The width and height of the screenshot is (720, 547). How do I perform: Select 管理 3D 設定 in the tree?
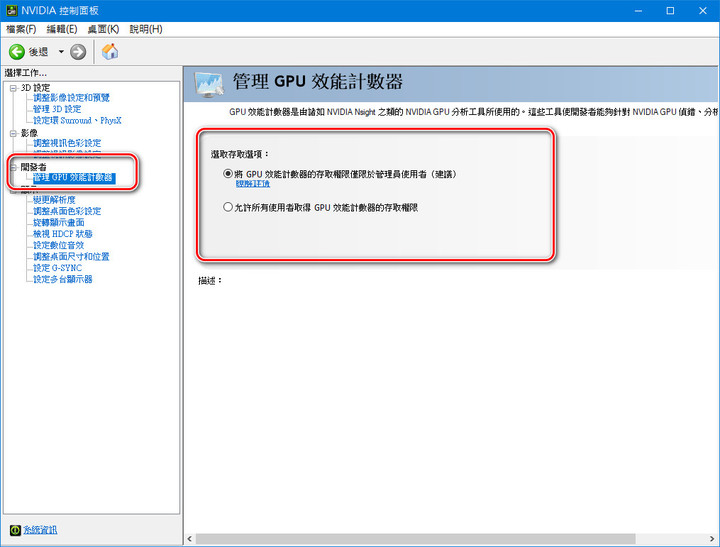coord(57,109)
